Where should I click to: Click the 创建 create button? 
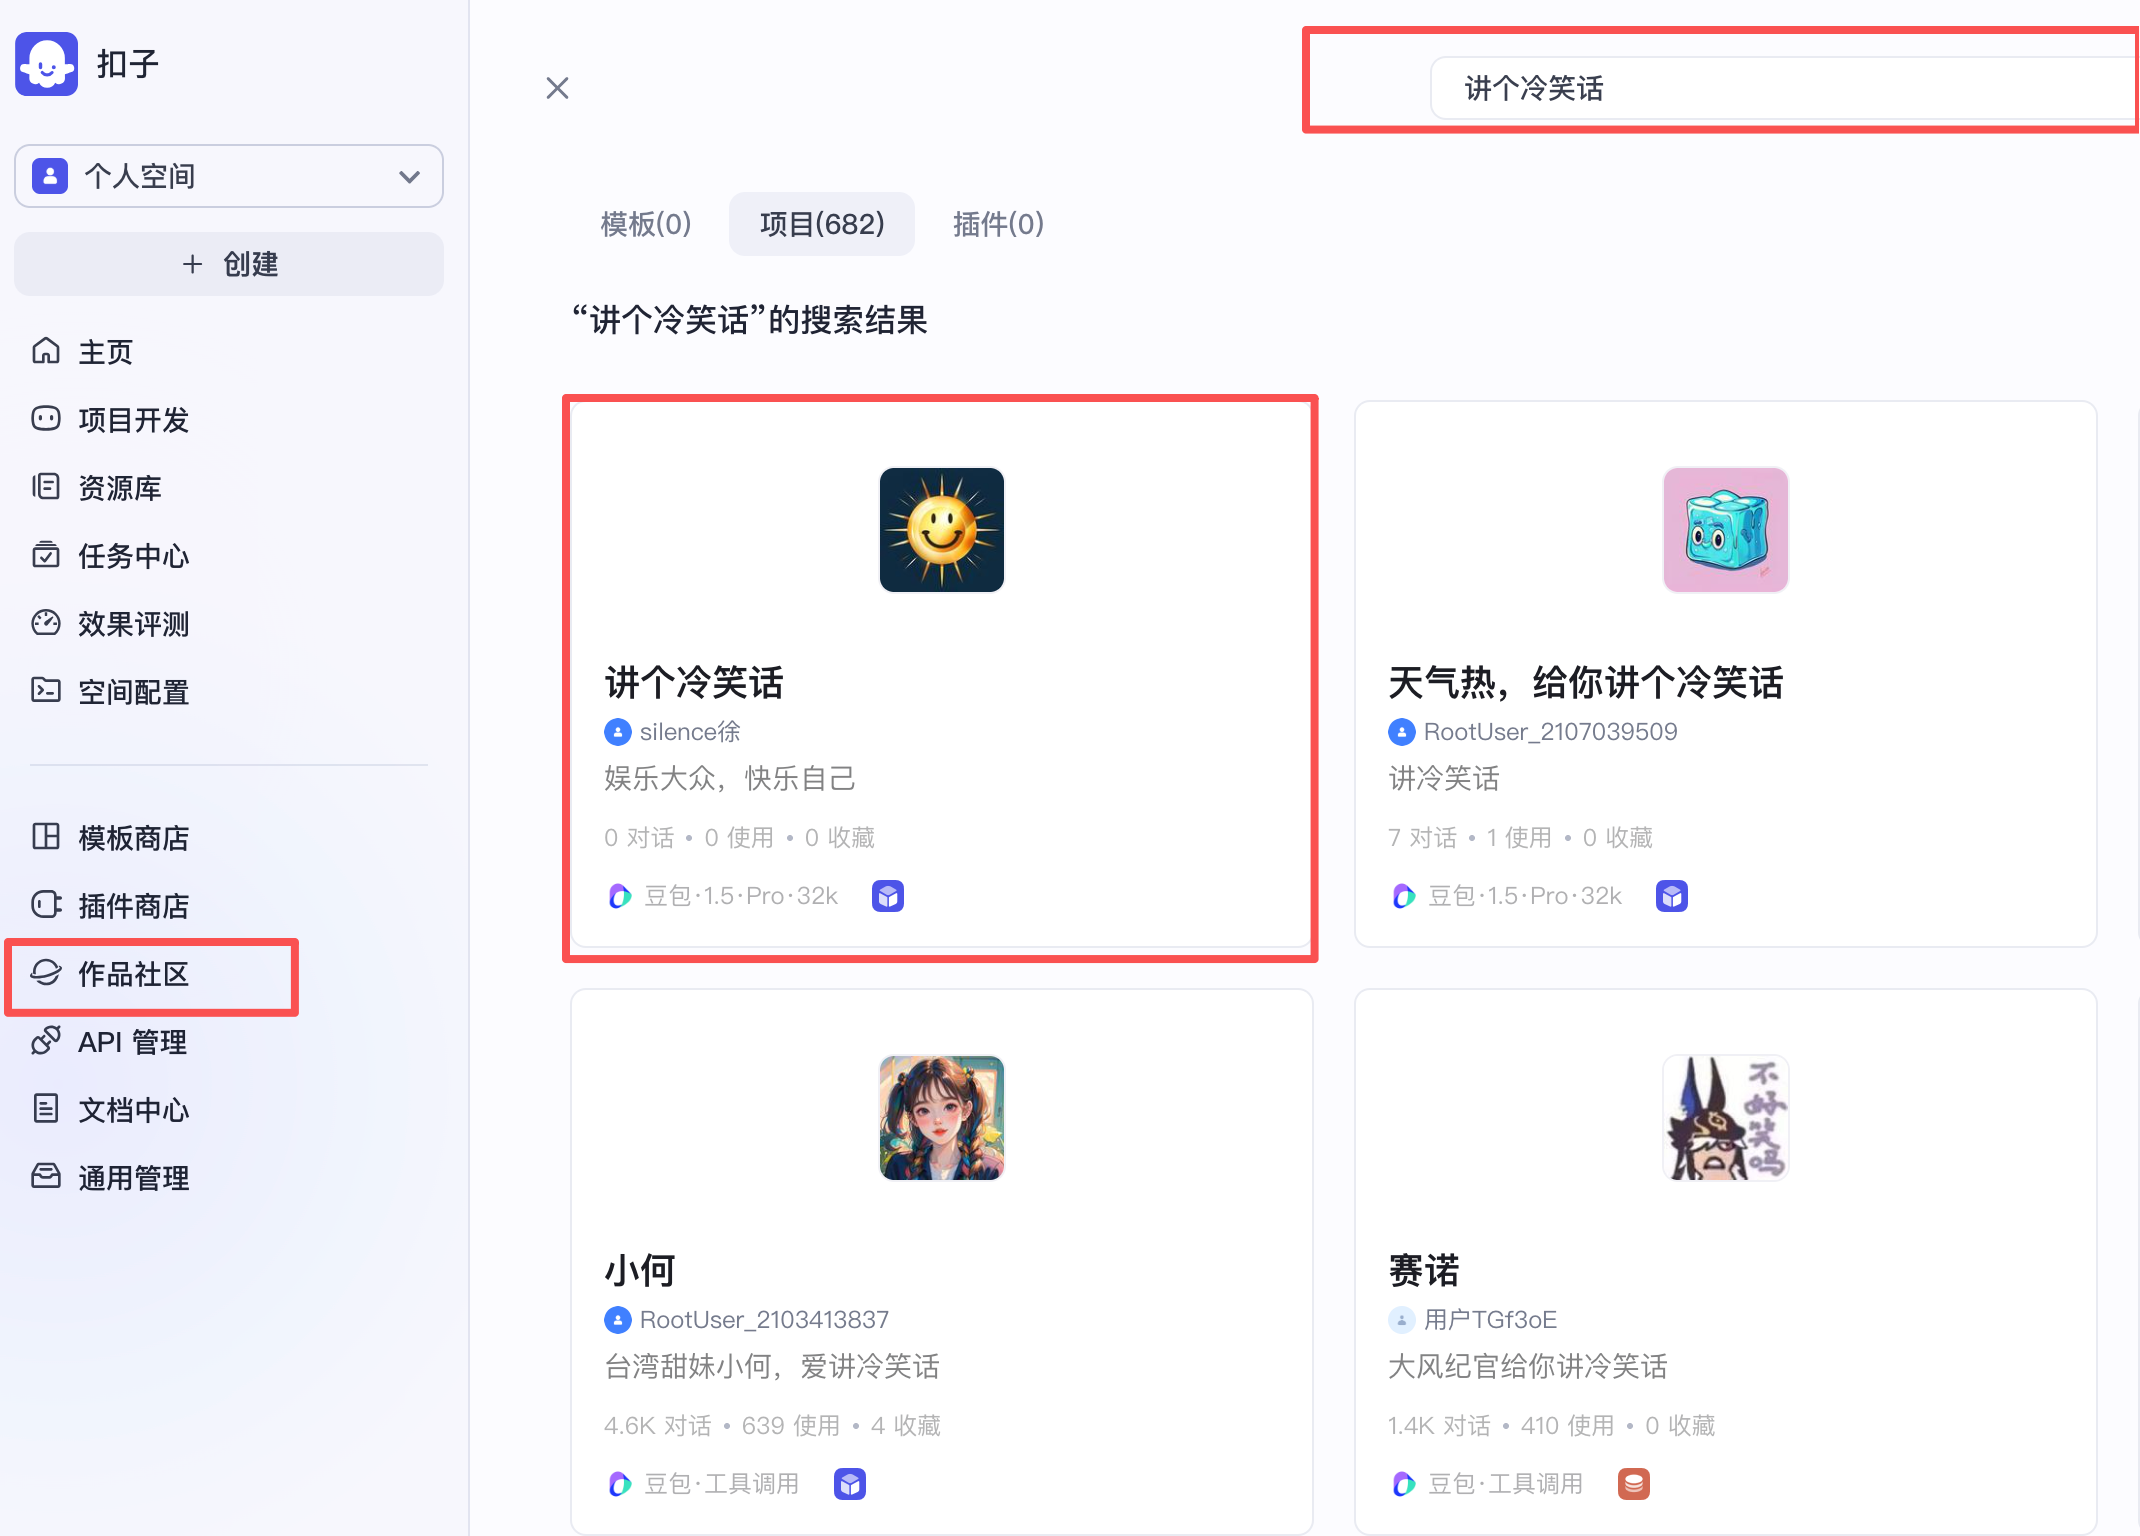tap(228, 264)
